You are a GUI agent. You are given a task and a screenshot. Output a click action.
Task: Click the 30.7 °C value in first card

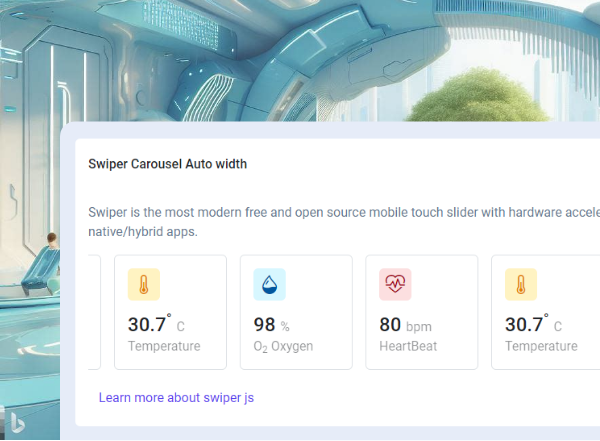coord(156,325)
